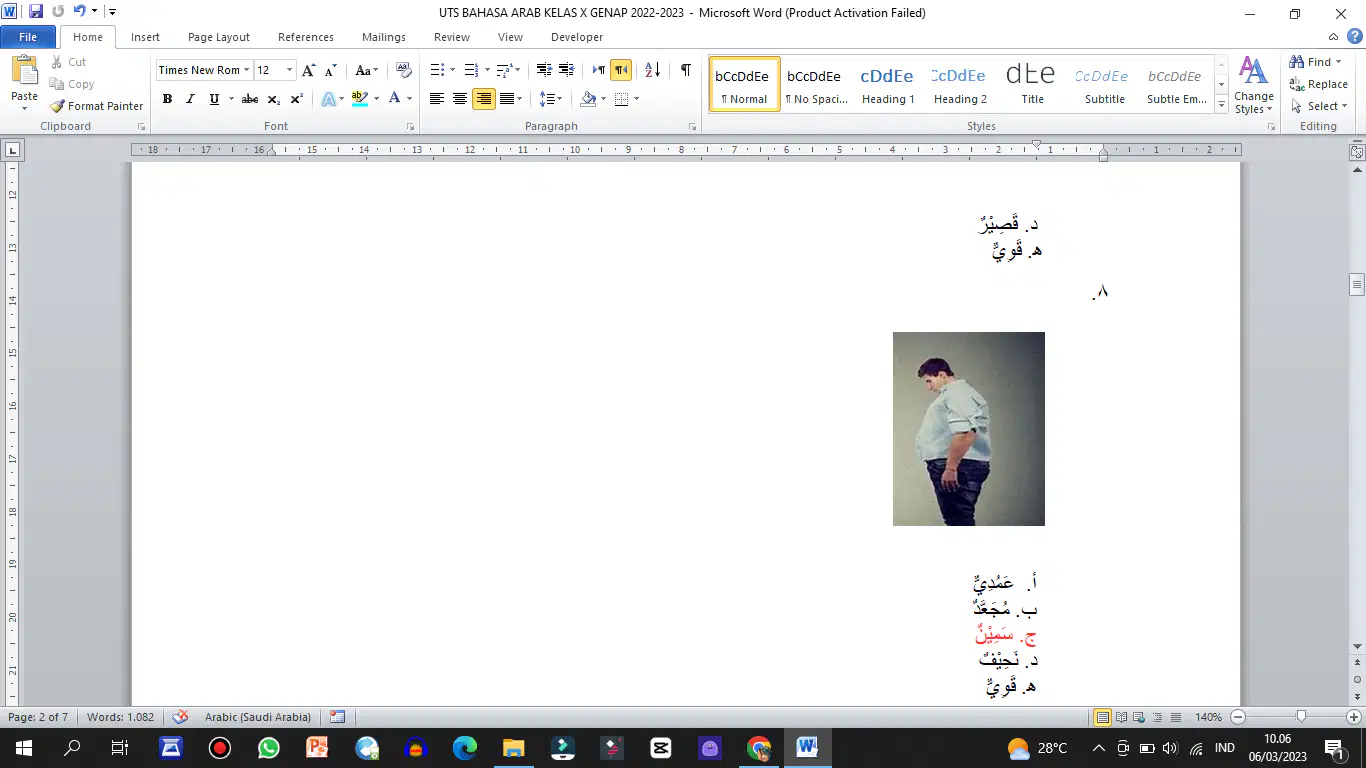The height and width of the screenshot is (768, 1366).
Task: Toggle Left-to-Right text direction
Action: pyautogui.click(x=598, y=70)
